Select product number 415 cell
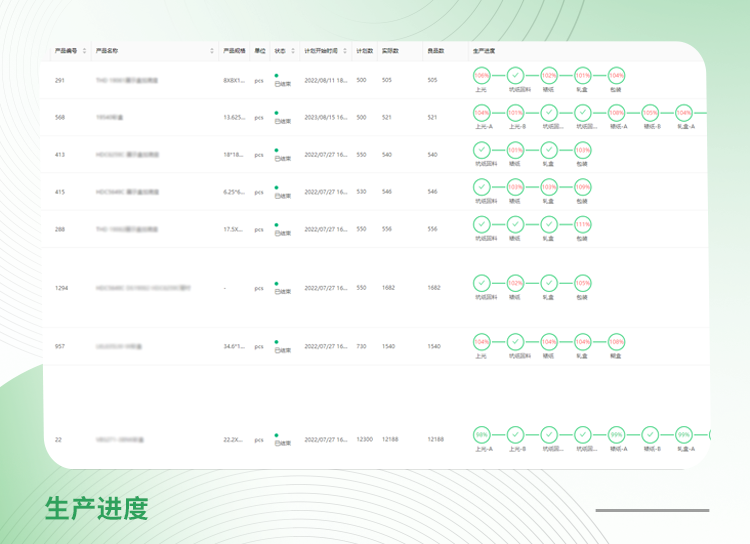The width and height of the screenshot is (750, 544). 60,192
